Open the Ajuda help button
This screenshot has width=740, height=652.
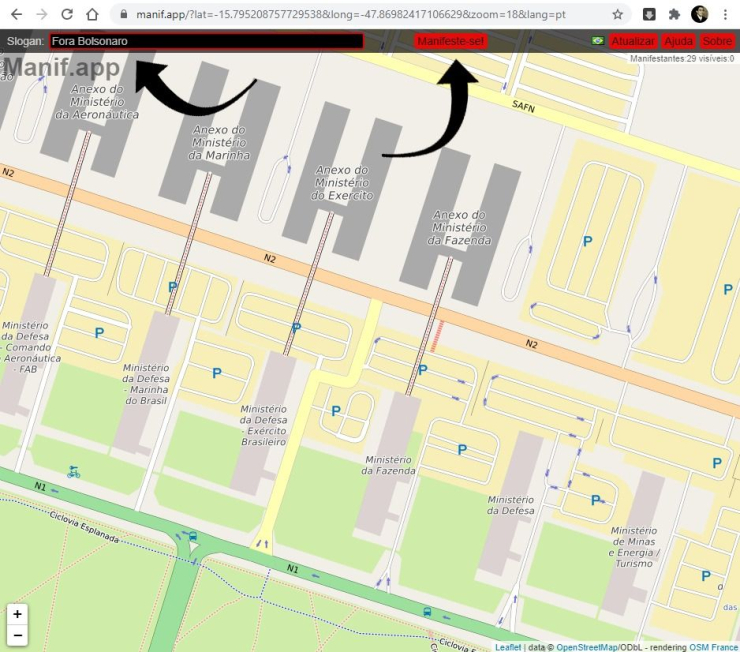click(x=678, y=41)
